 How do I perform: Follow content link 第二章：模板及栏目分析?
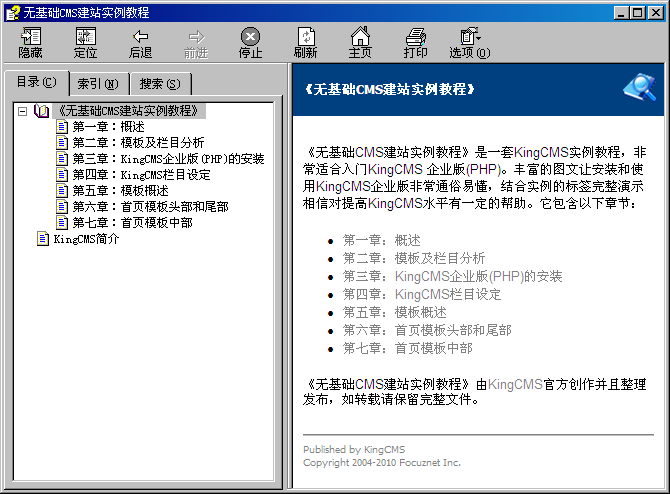(414, 259)
